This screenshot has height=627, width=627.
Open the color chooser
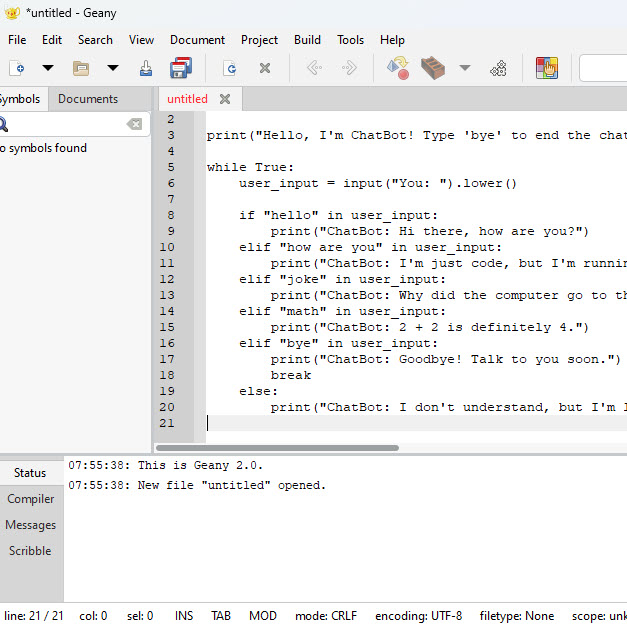pos(546,68)
